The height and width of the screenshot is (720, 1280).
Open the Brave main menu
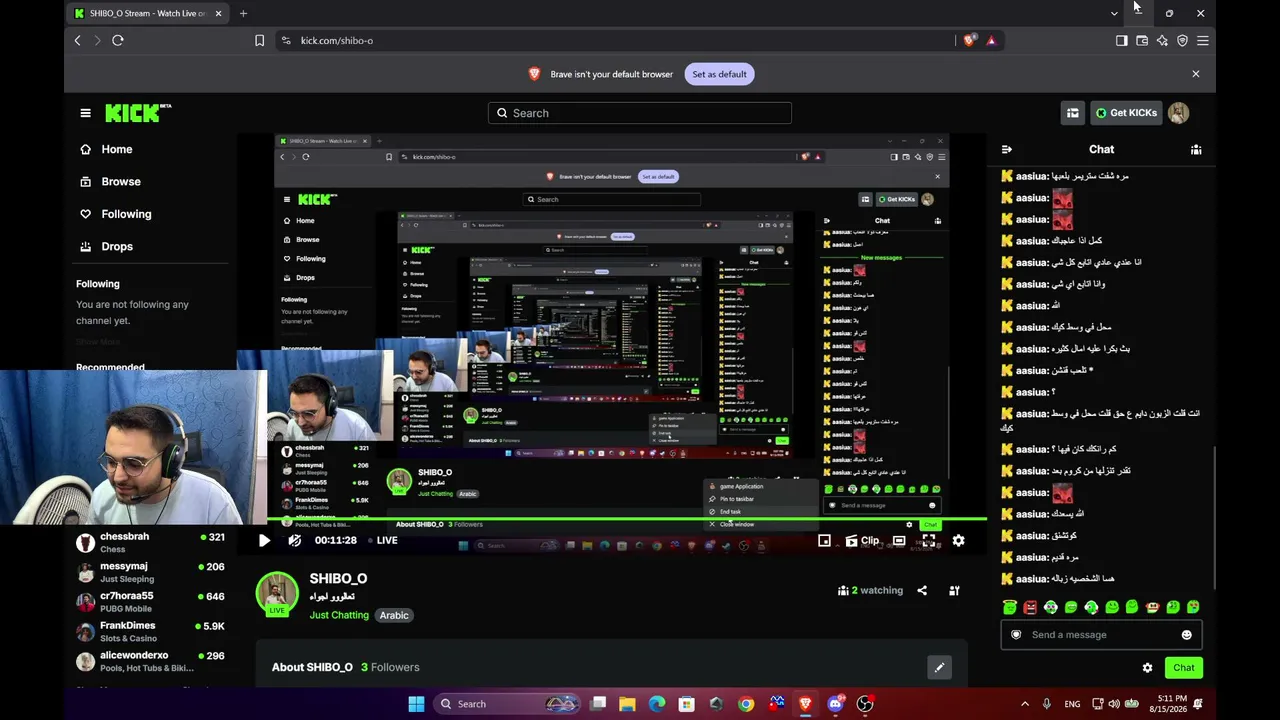coord(1203,40)
